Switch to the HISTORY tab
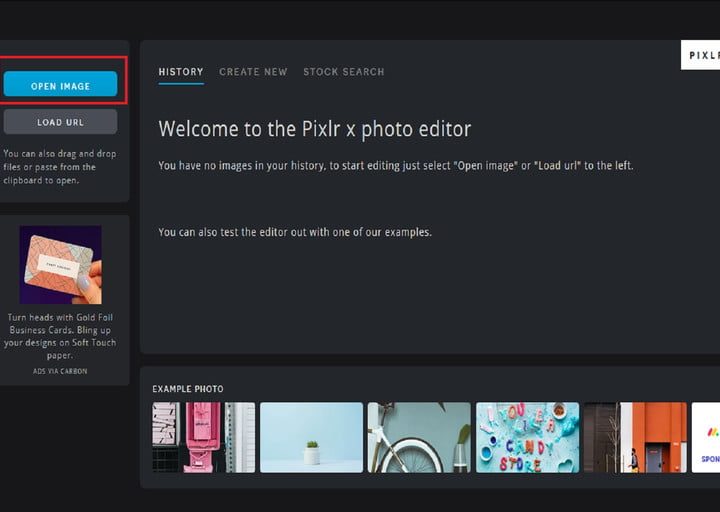Viewport: 720px width, 512px height. click(x=181, y=72)
